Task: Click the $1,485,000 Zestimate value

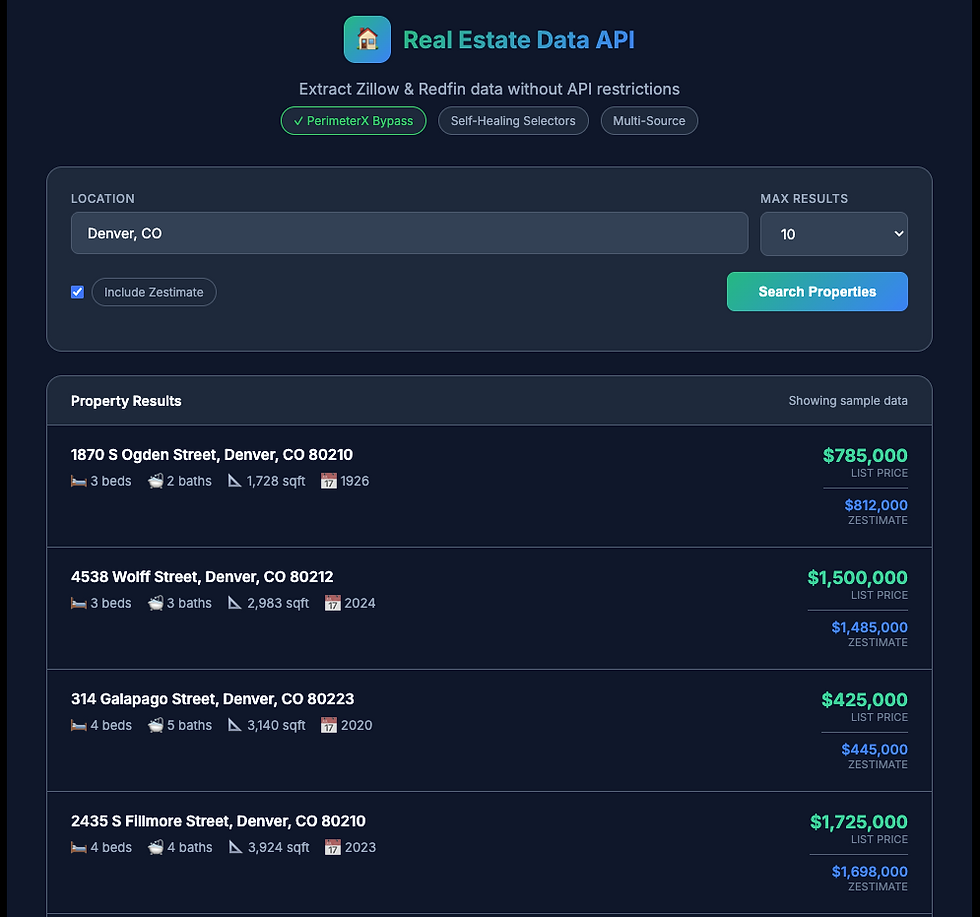Action: coord(869,627)
